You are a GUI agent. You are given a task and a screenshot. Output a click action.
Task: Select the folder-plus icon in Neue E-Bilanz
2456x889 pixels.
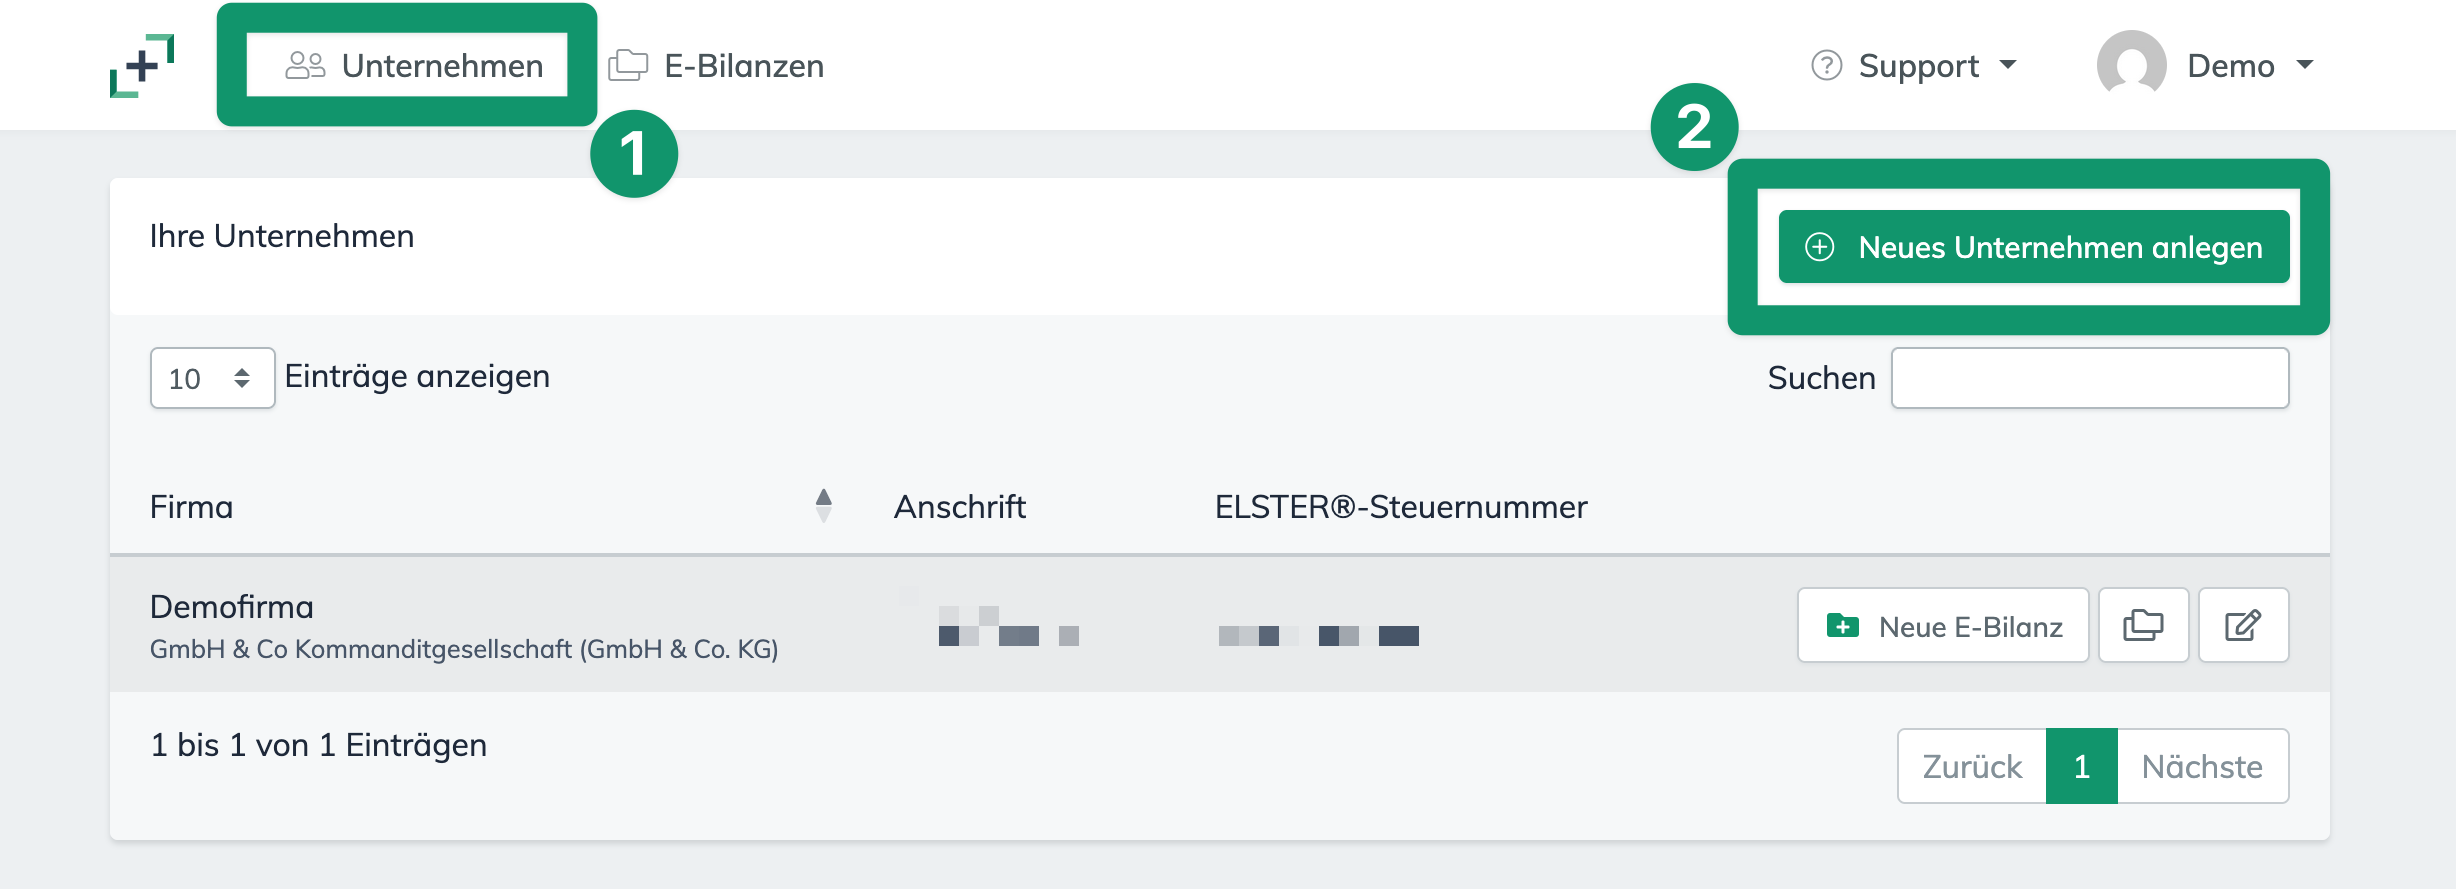pyautogui.click(x=1843, y=625)
